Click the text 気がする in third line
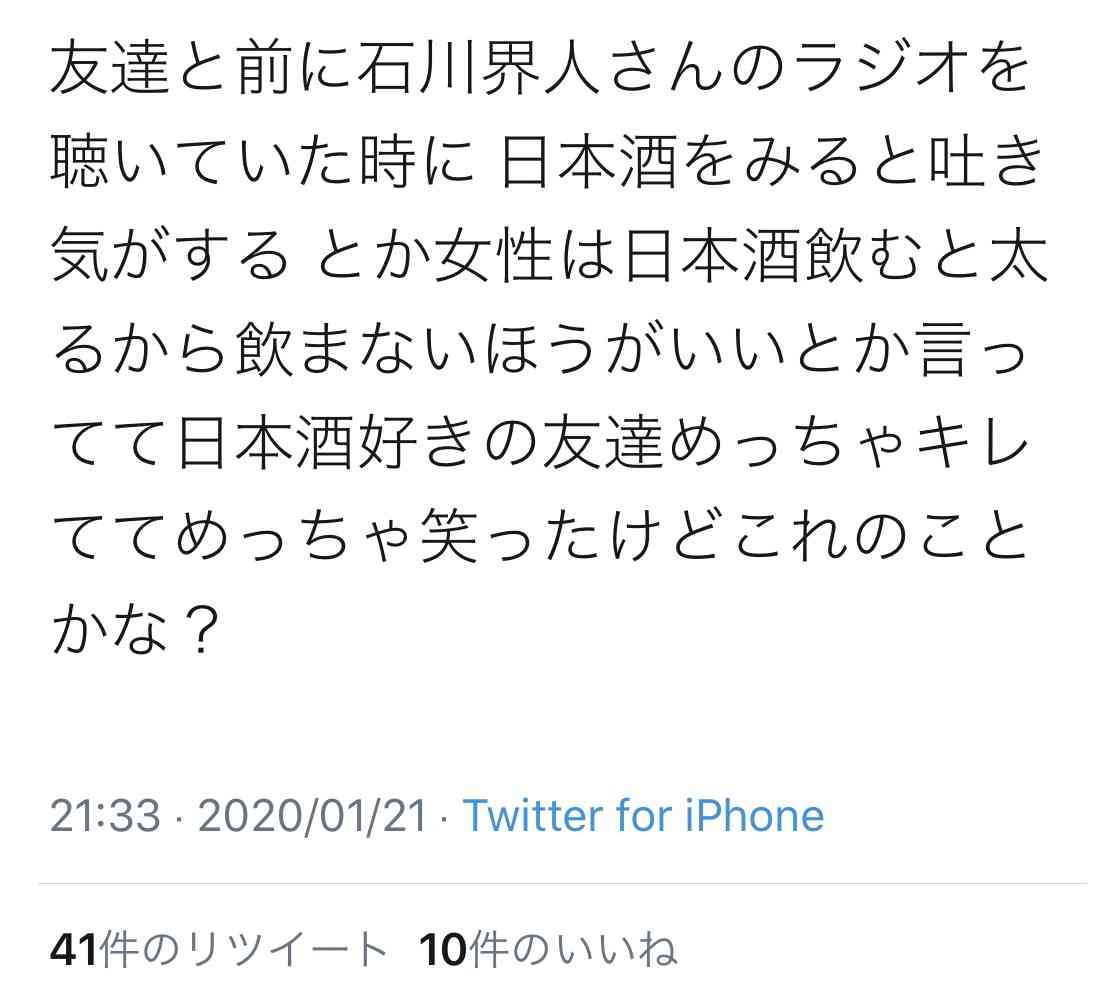Screen dimensions: 1099x1006 click(170, 255)
